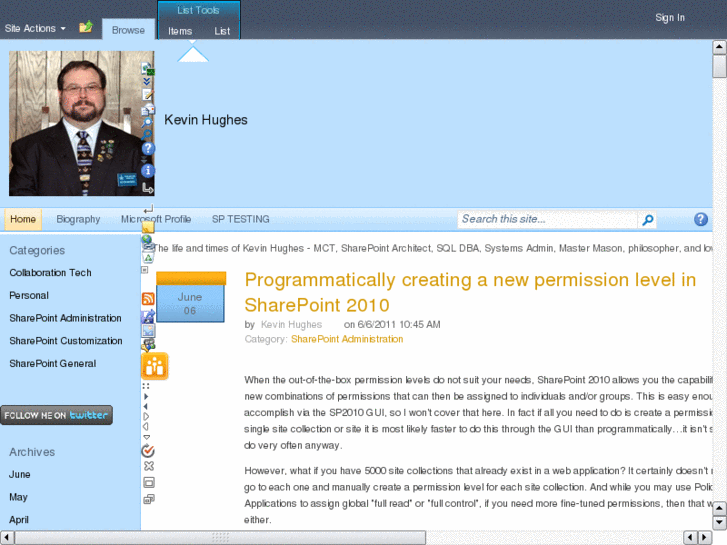The height and width of the screenshot is (545, 727).
Task: Click the outlined right-pointing triangle
Action: [x=146, y=416]
